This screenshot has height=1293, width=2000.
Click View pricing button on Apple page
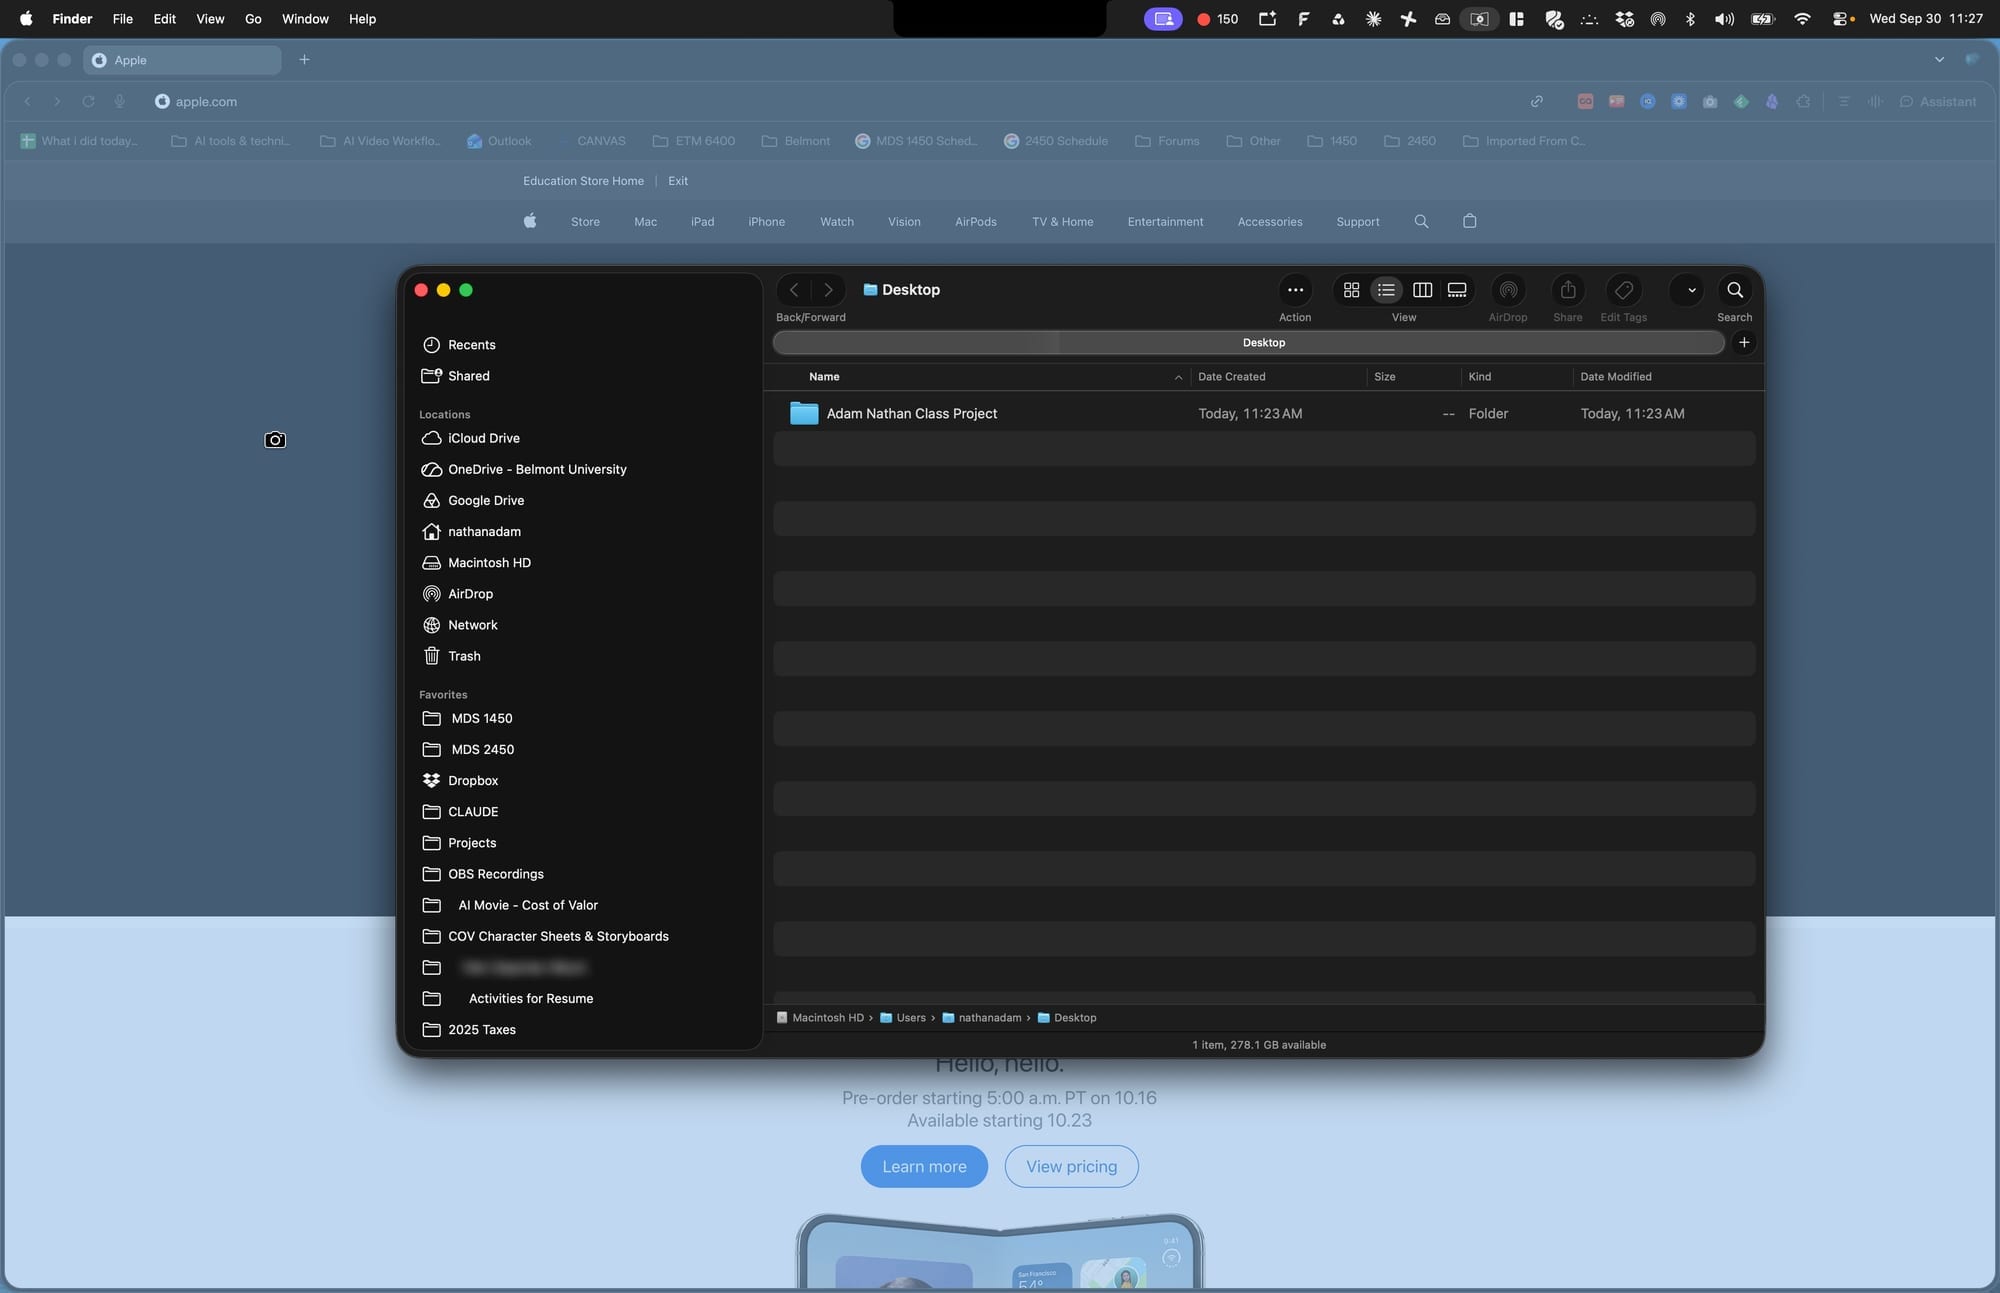coord(1071,1166)
